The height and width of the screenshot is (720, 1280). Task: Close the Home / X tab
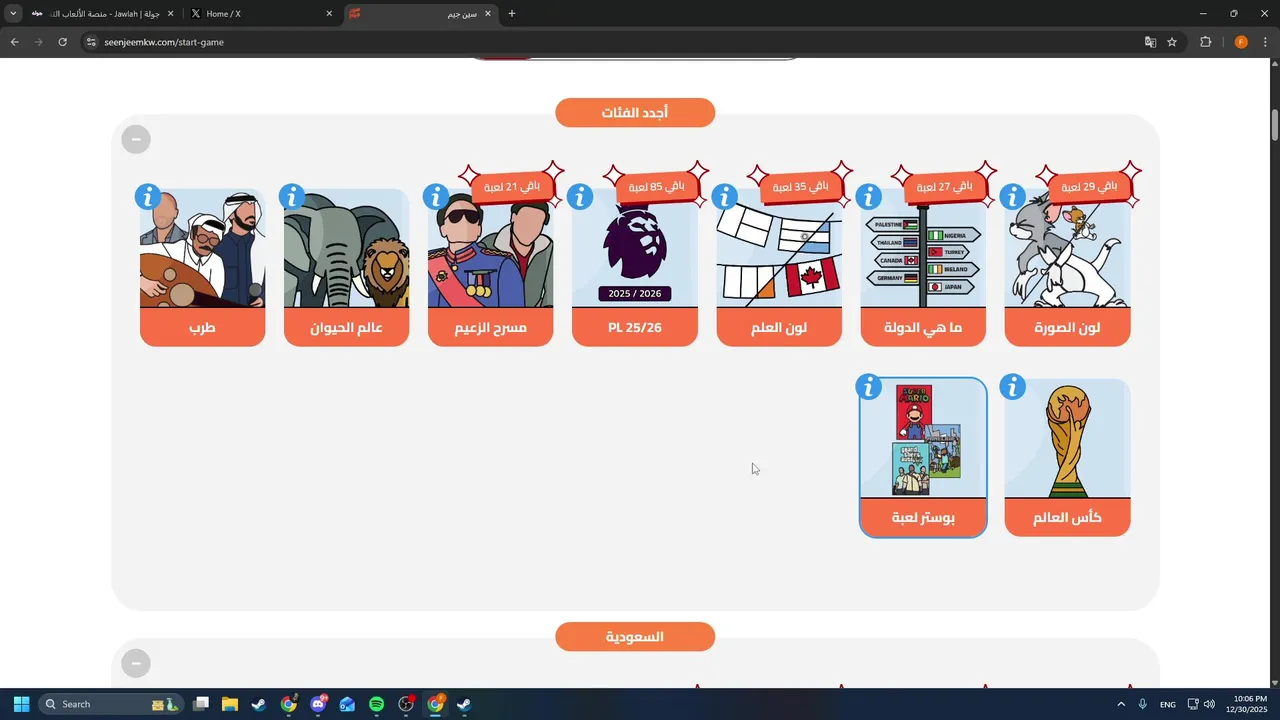coord(329,14)
